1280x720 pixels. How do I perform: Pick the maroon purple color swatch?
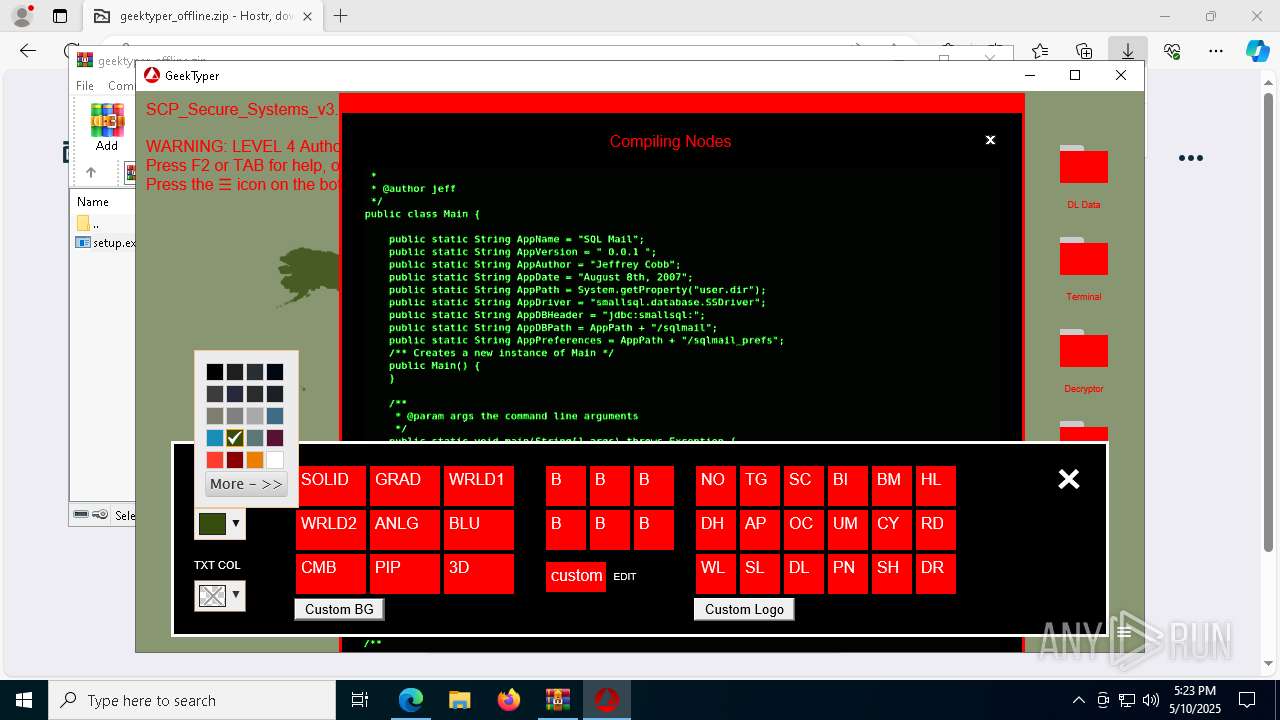275,438
